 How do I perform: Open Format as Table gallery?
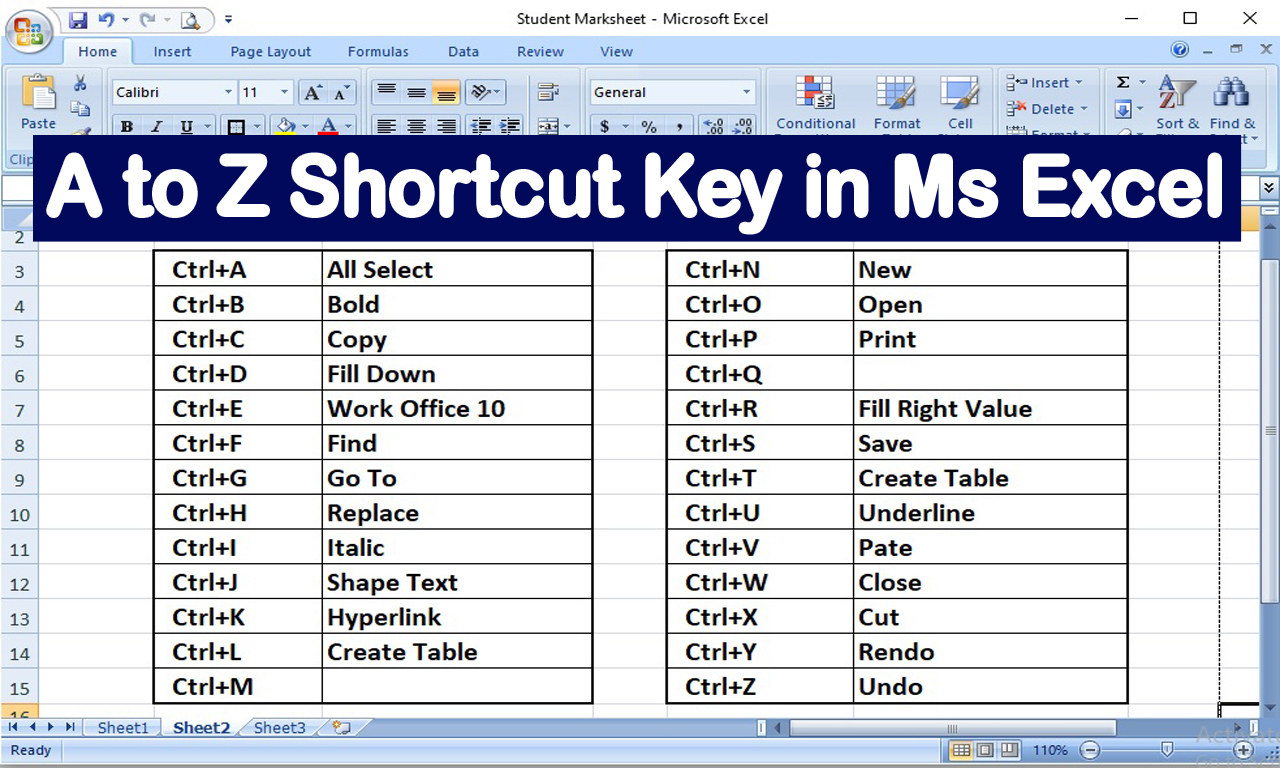(897, 104)
